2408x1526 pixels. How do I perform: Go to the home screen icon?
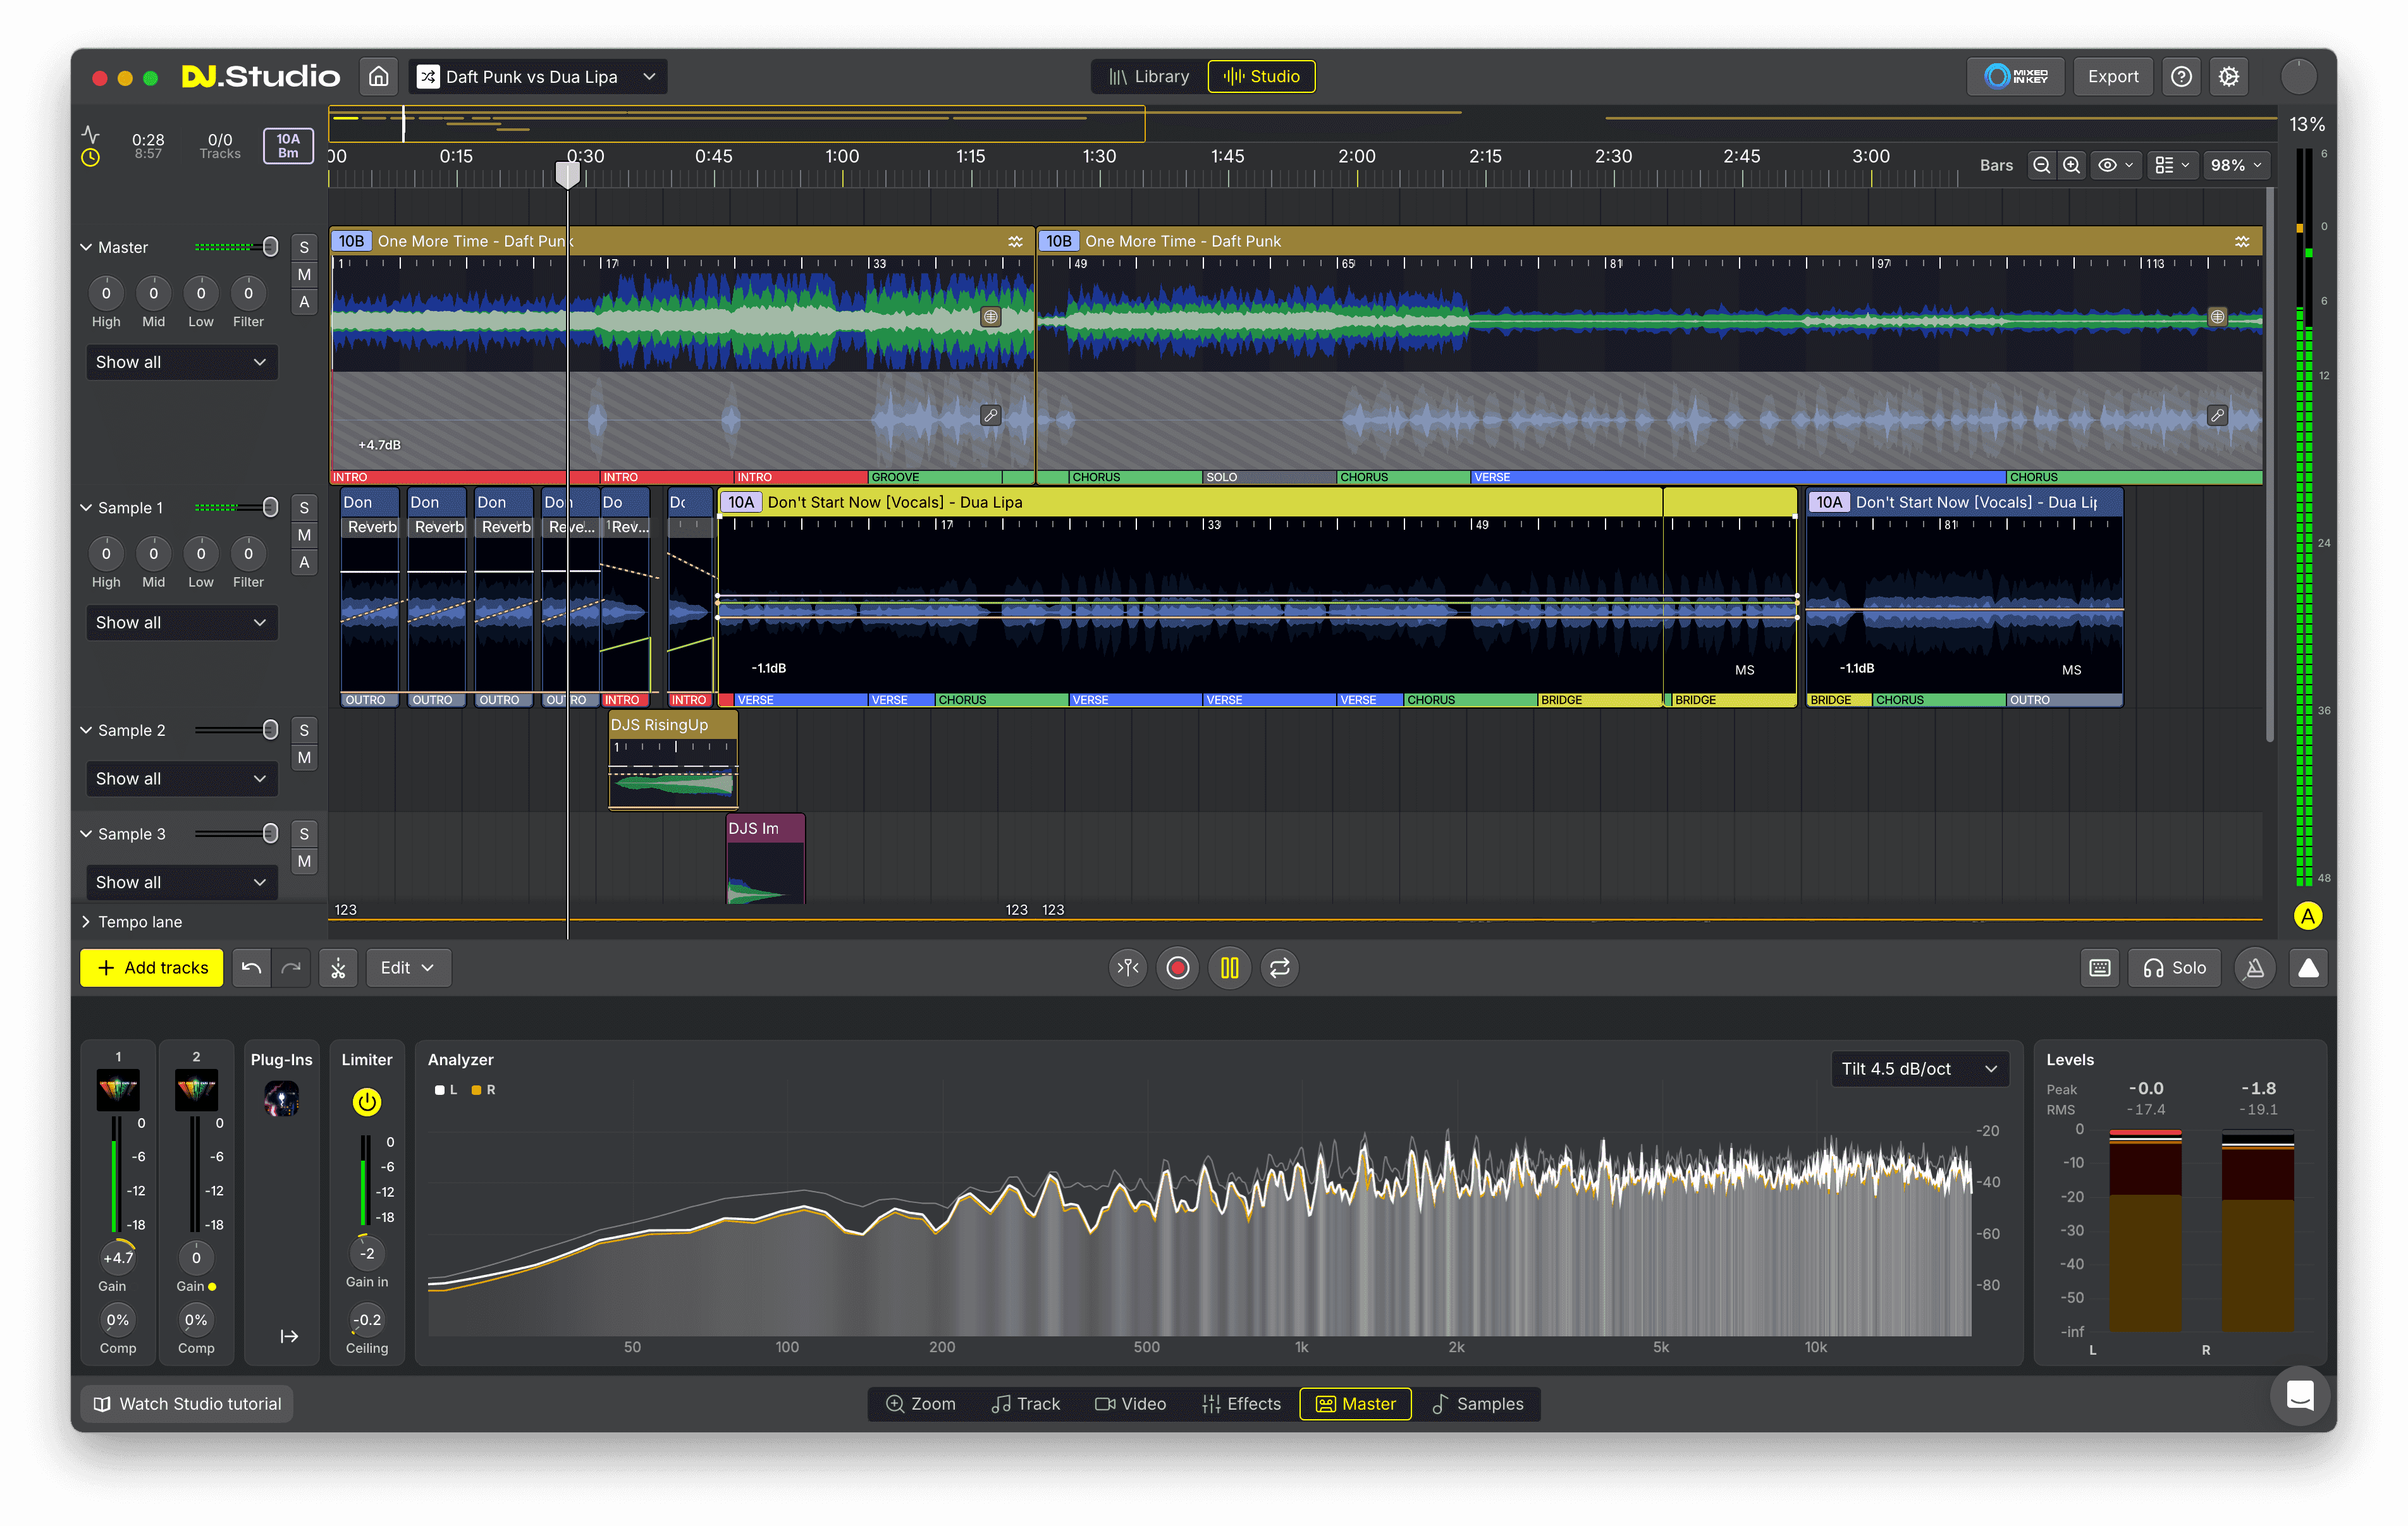(379, 76)
